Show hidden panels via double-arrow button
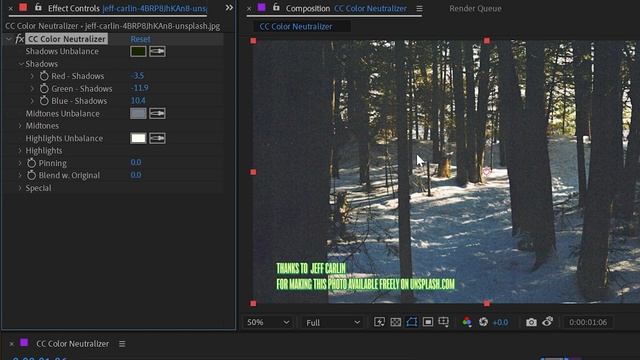This screenshot has width=640, height=360. [x=229, y=8]
